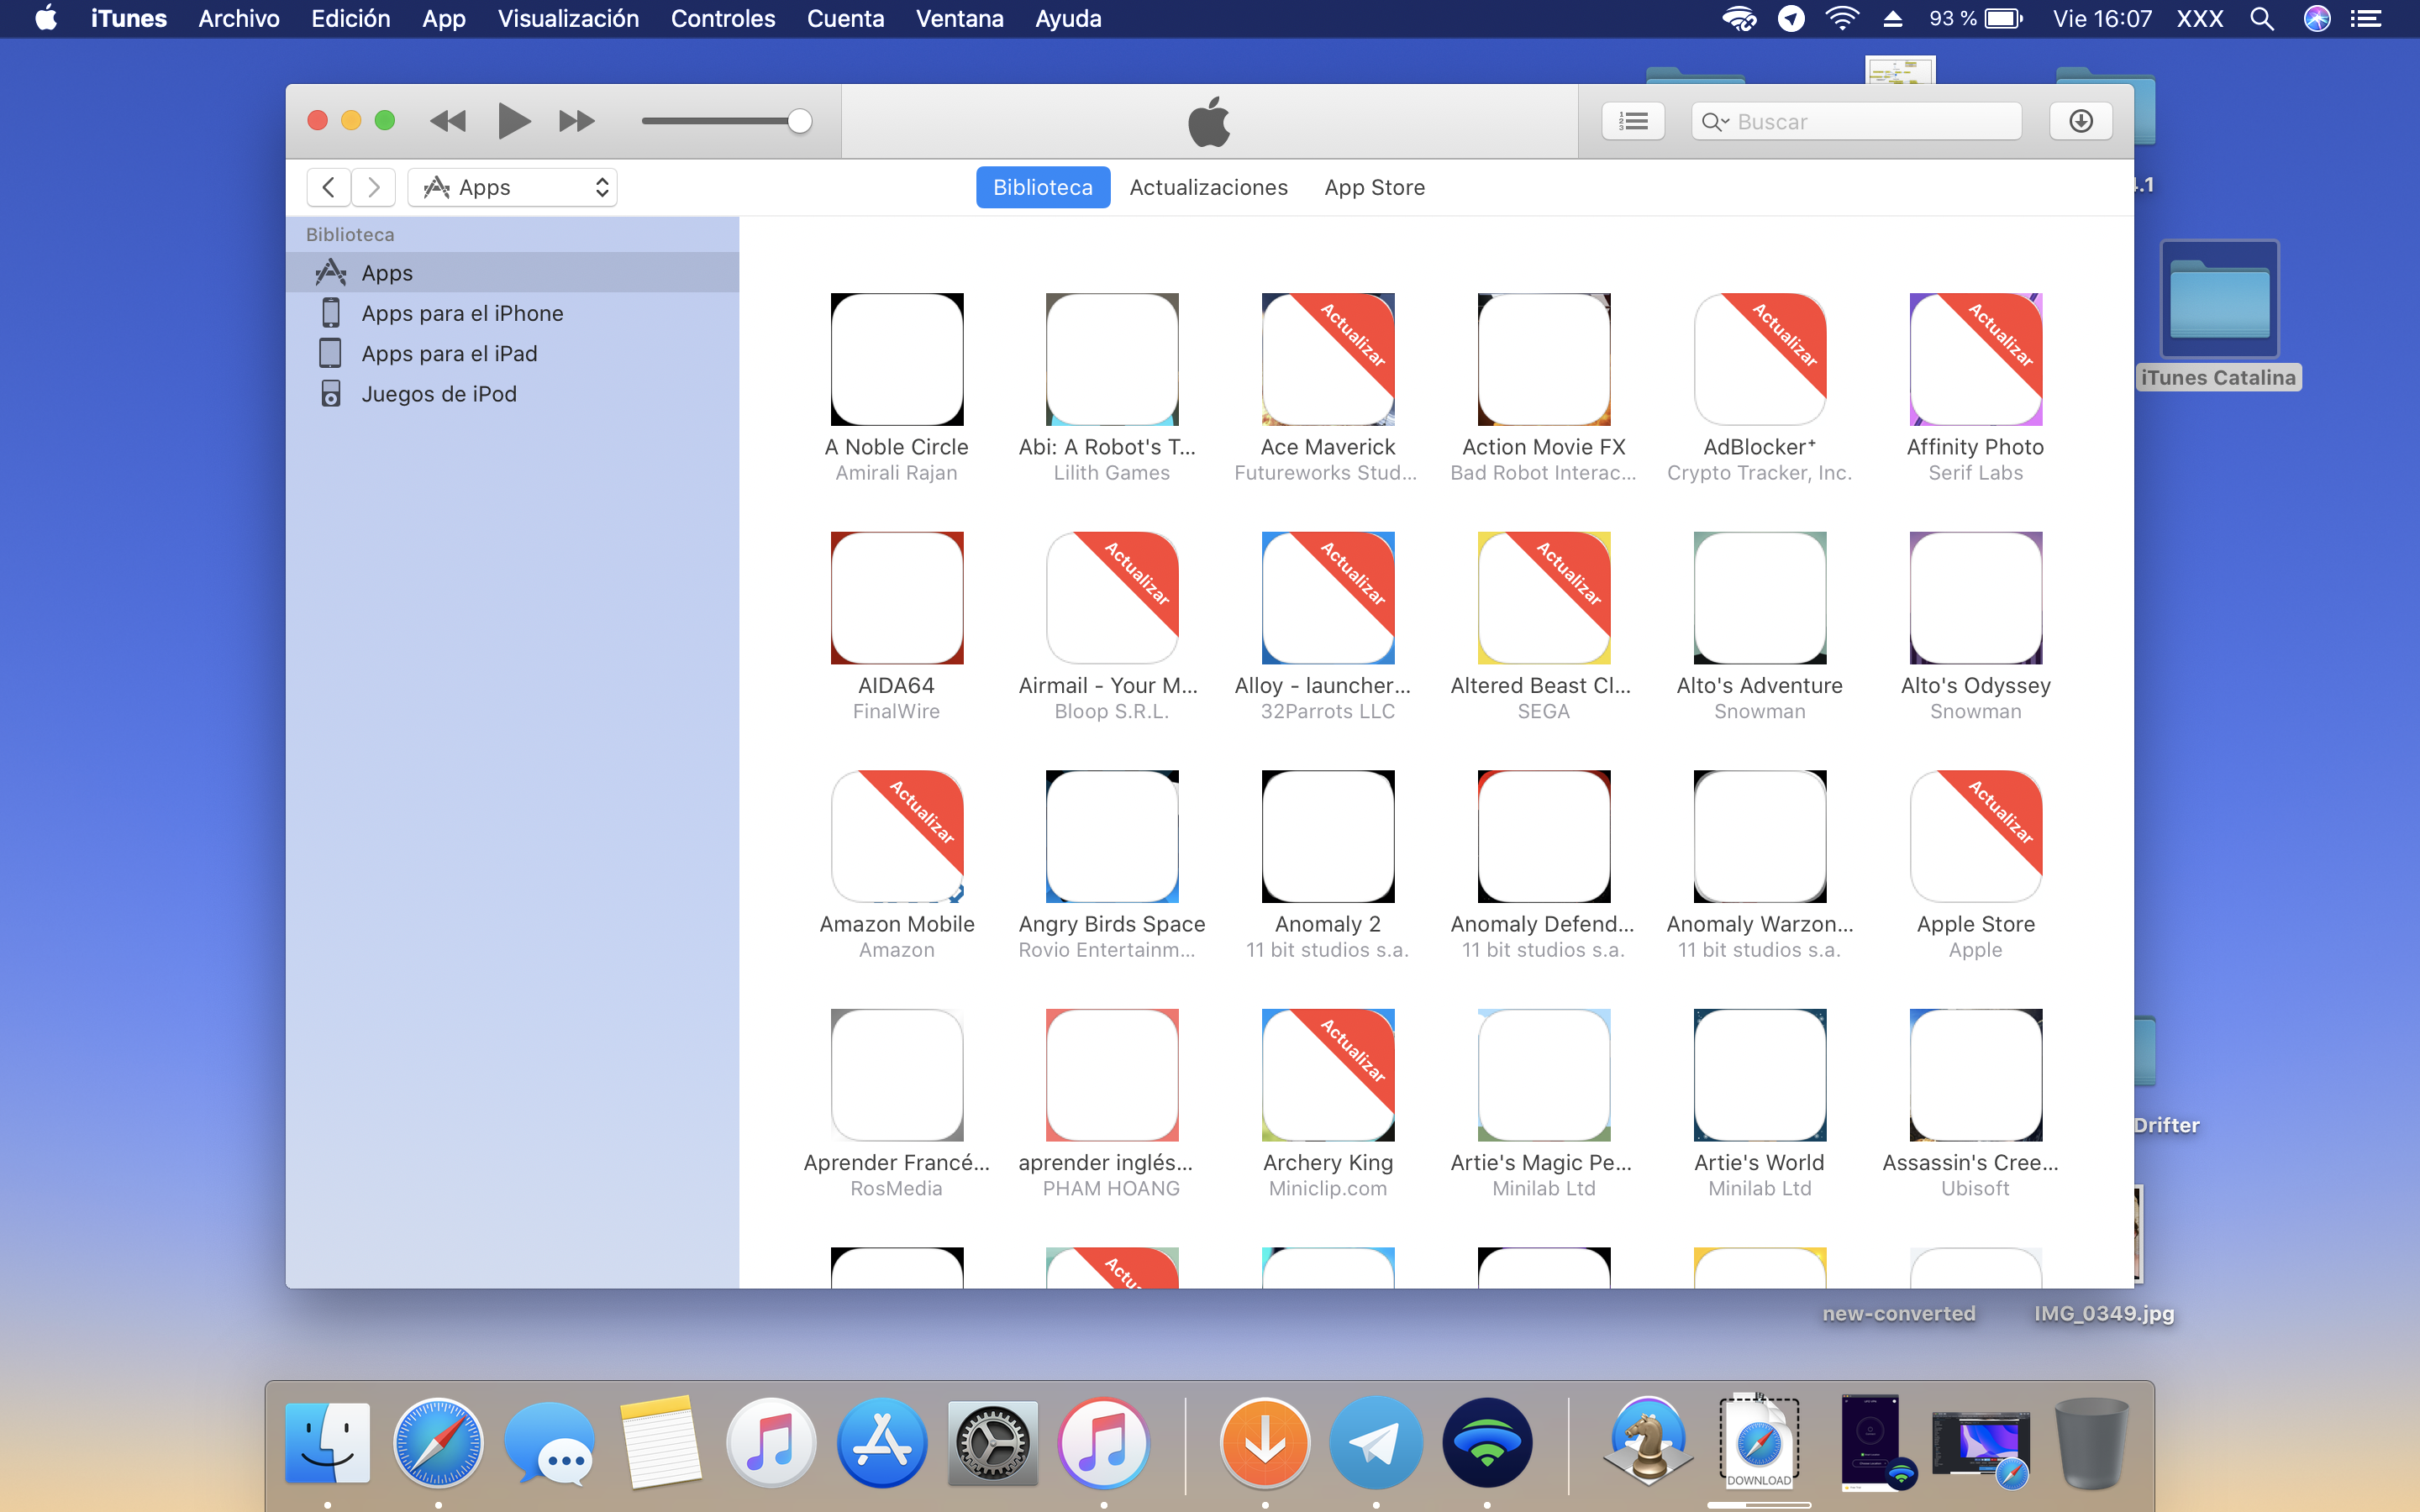Click the Ace Maverick Actualizar banner
This screenshot has height=1512, width=2420.
(1354, 334)
